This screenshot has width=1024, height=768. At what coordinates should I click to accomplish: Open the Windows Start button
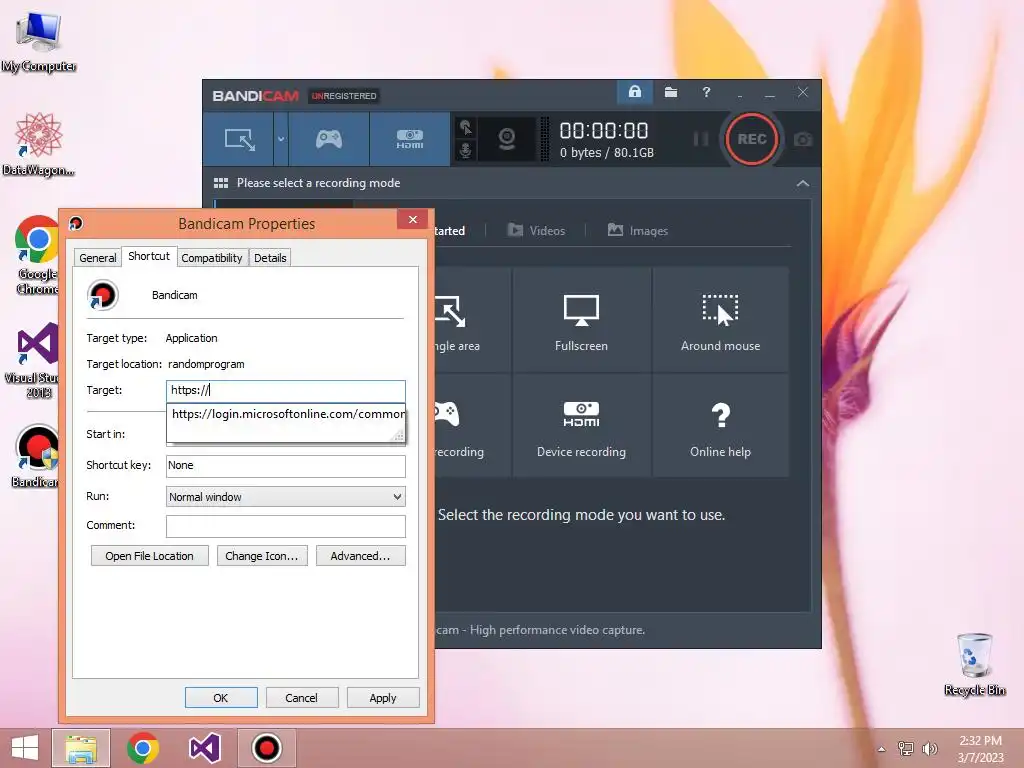coord(25,748)
